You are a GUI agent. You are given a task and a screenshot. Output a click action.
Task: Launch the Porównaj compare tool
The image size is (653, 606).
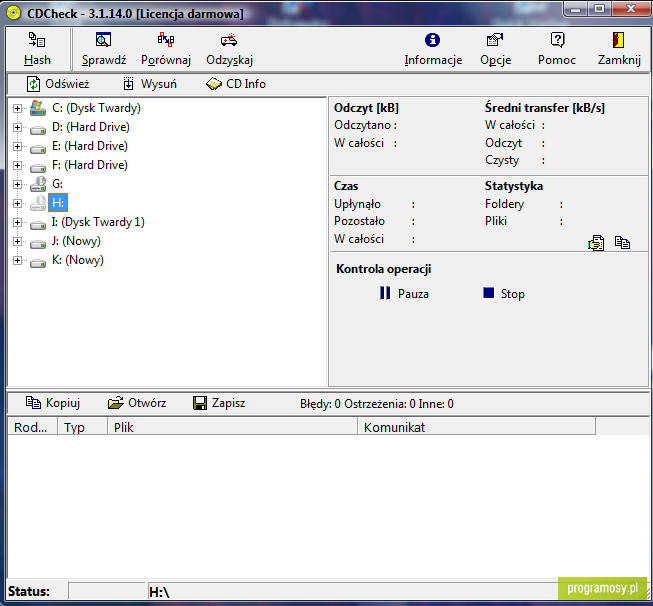click(166, 49)
